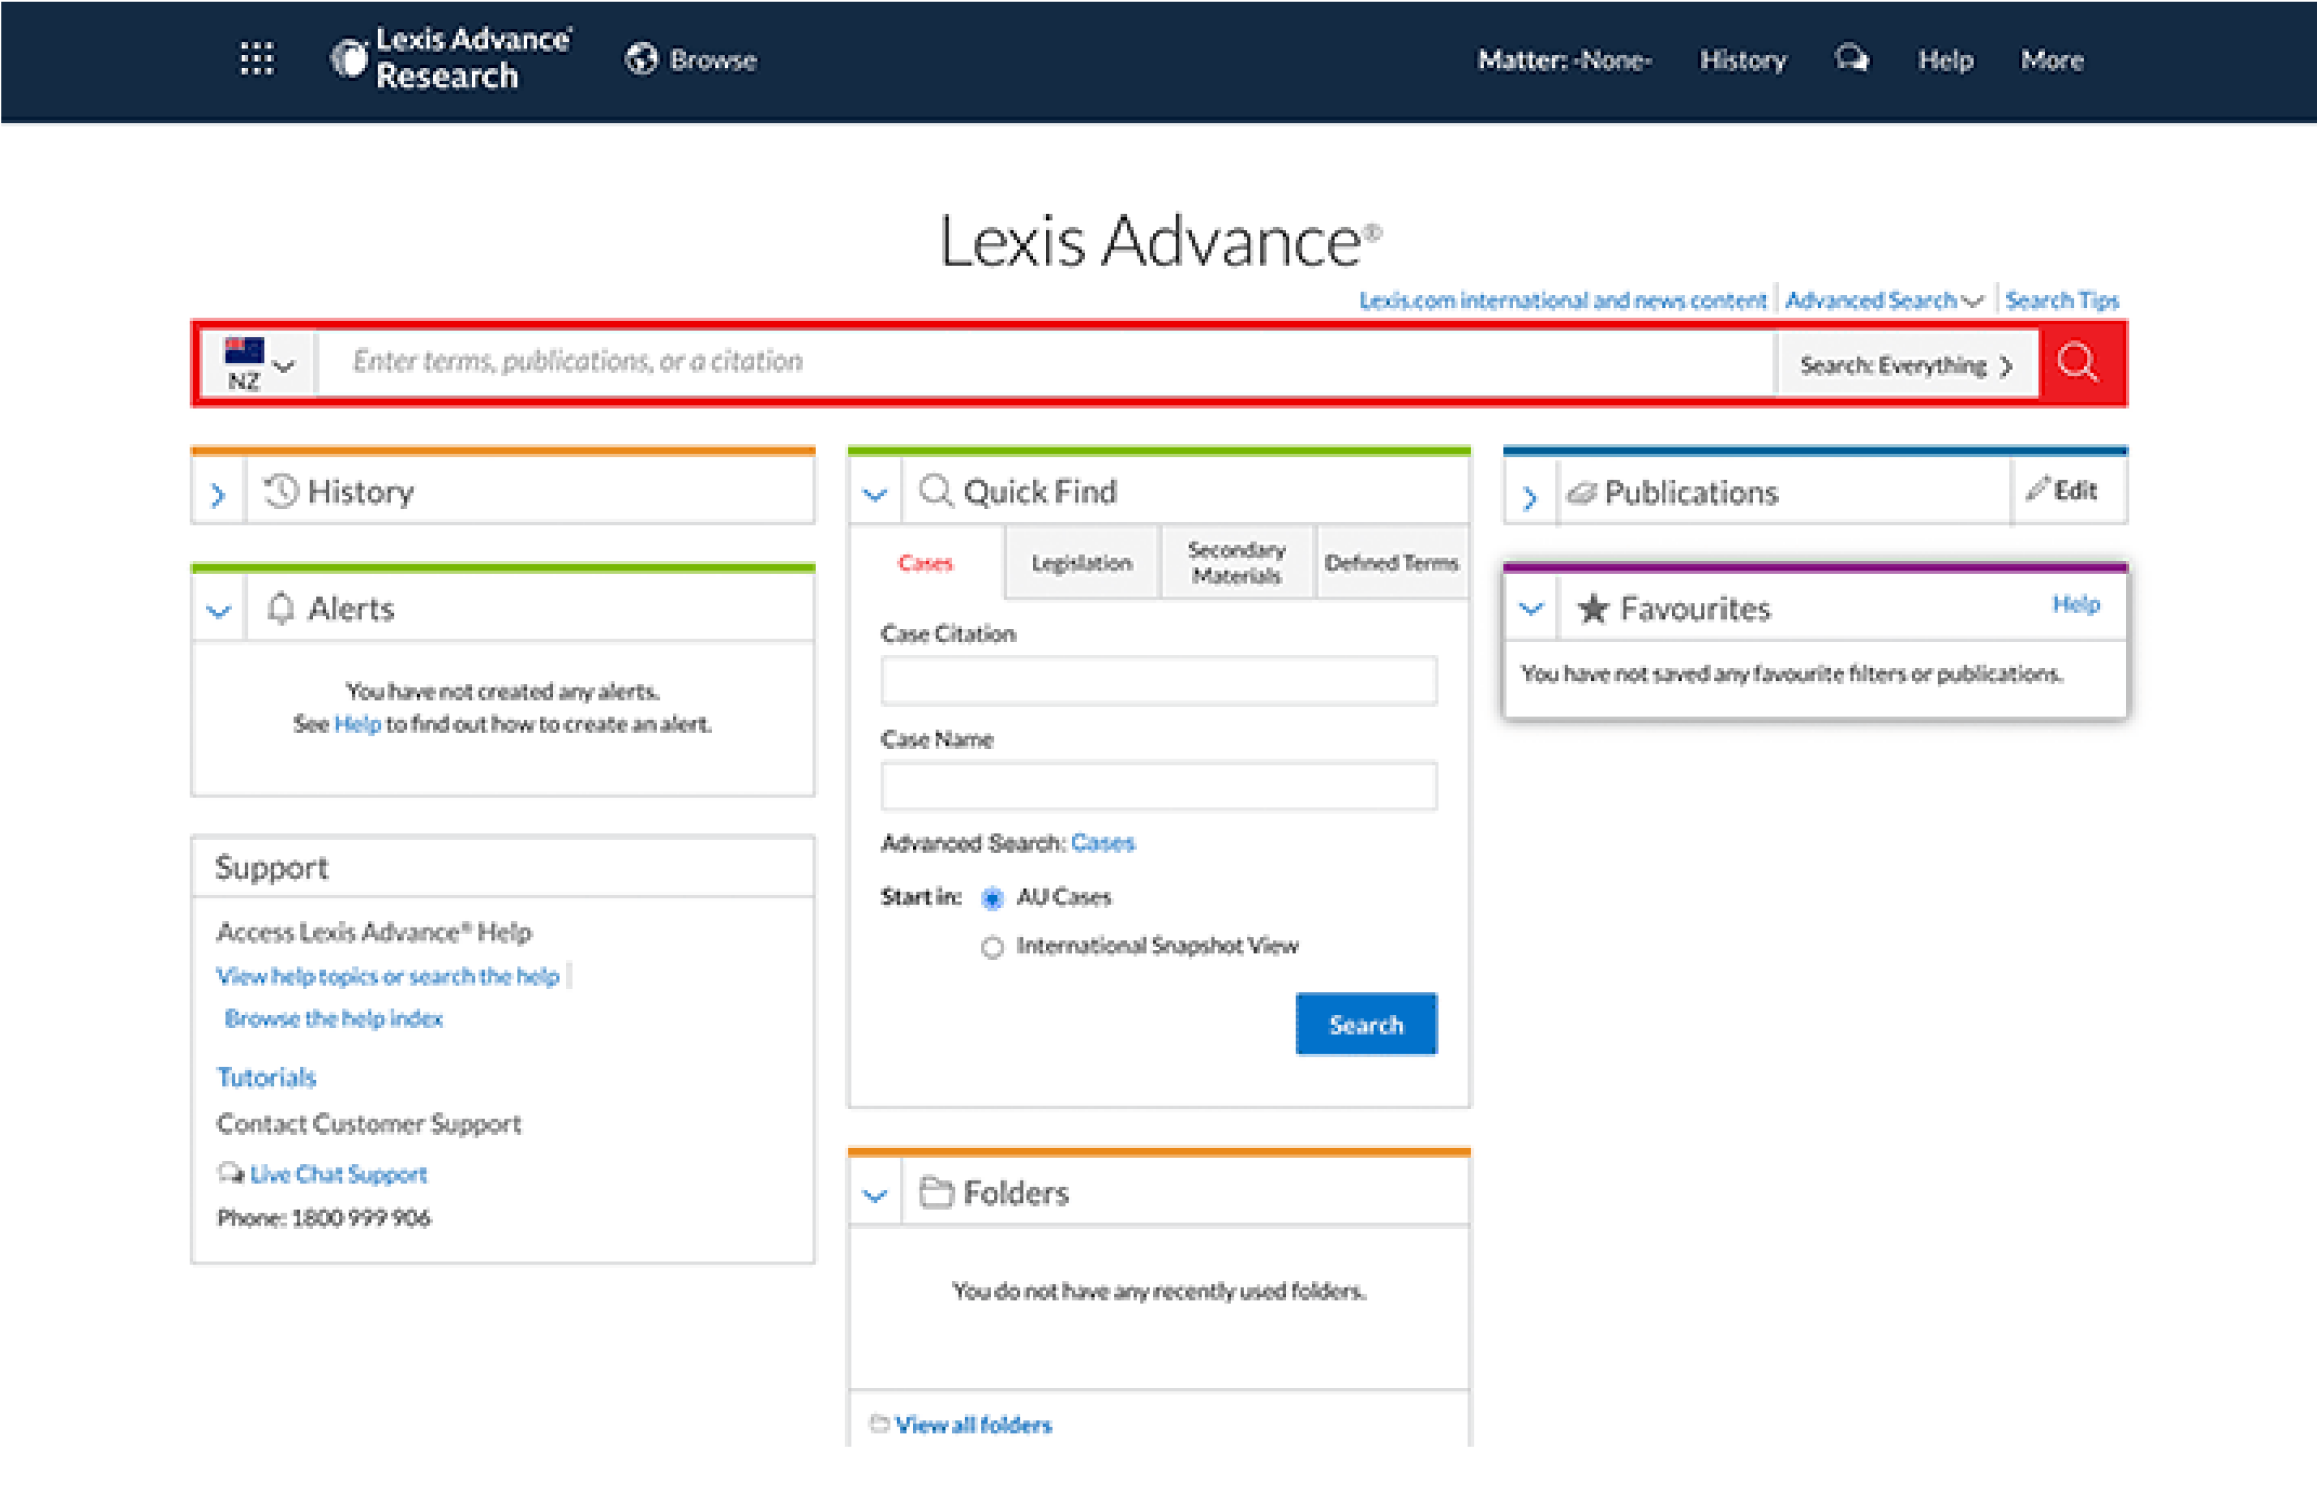This screenshot has height=1501, width=2317.
Task: Open Advanced Search Cases link
Action: coord(1103,843)
